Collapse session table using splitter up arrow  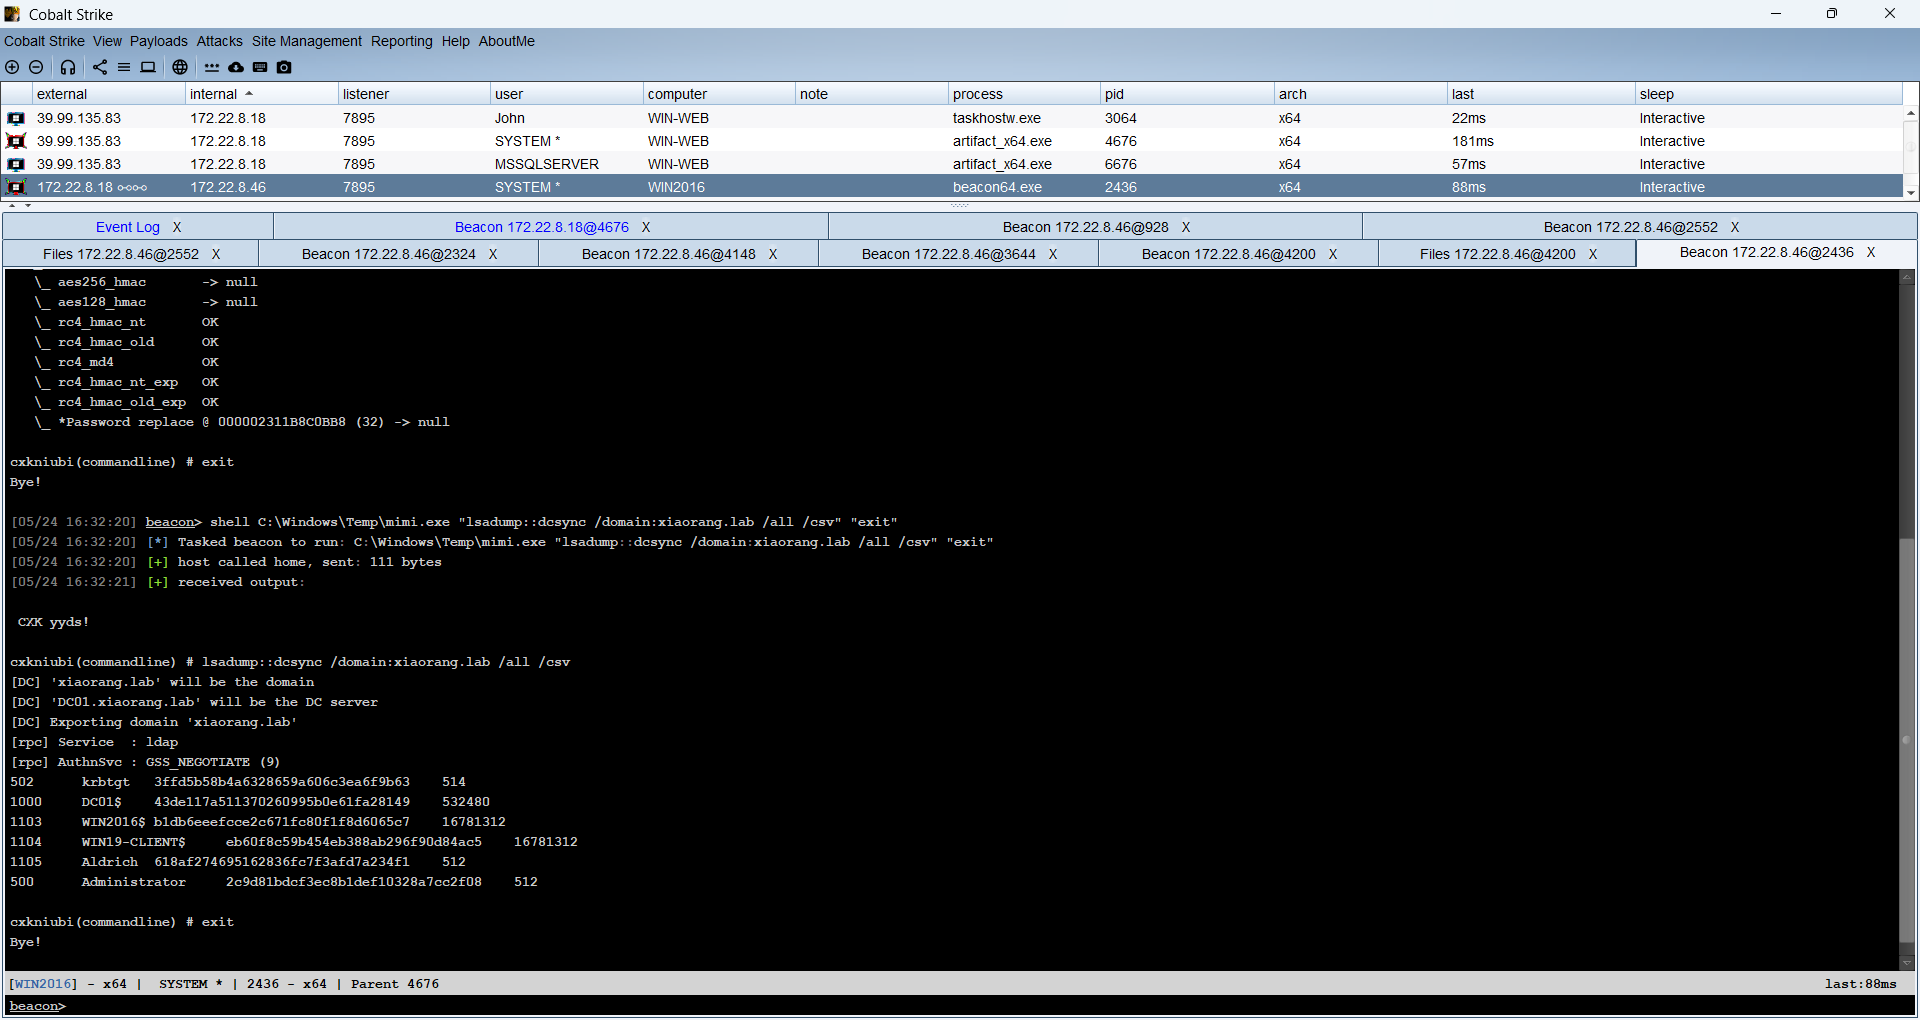(12, 205)
